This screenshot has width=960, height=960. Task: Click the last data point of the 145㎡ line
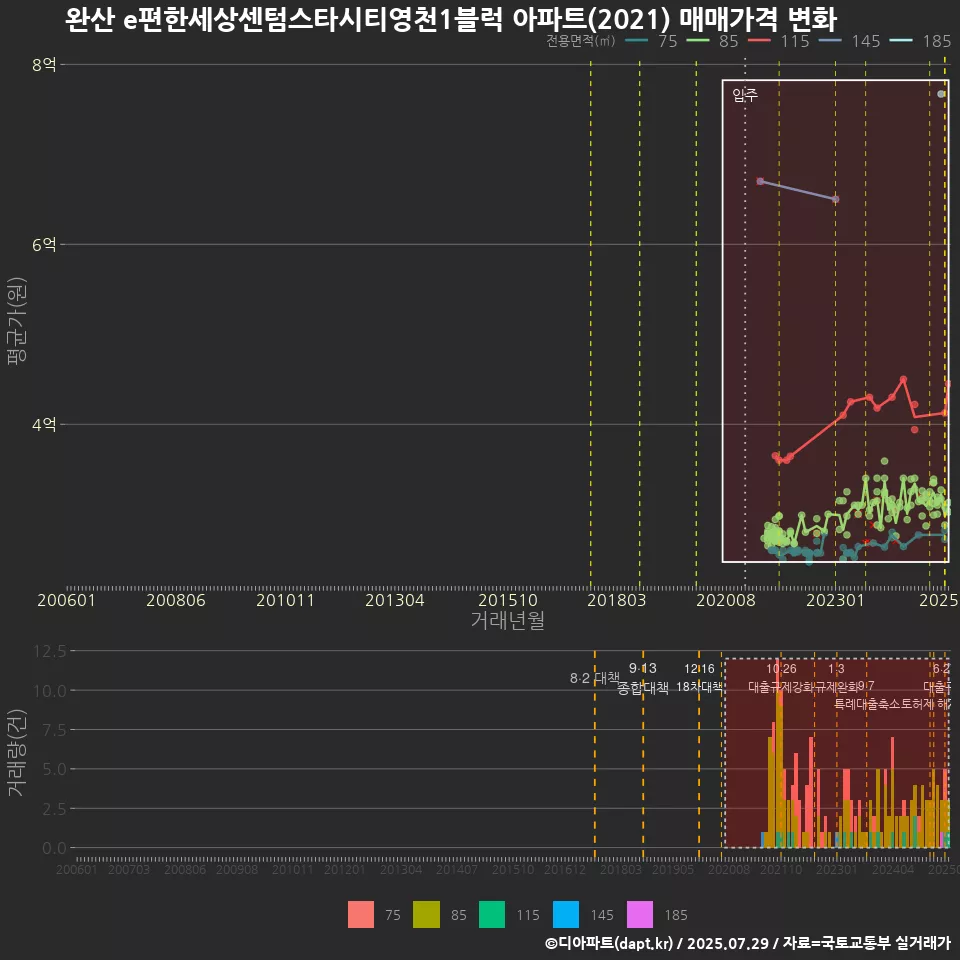[836, 199]
